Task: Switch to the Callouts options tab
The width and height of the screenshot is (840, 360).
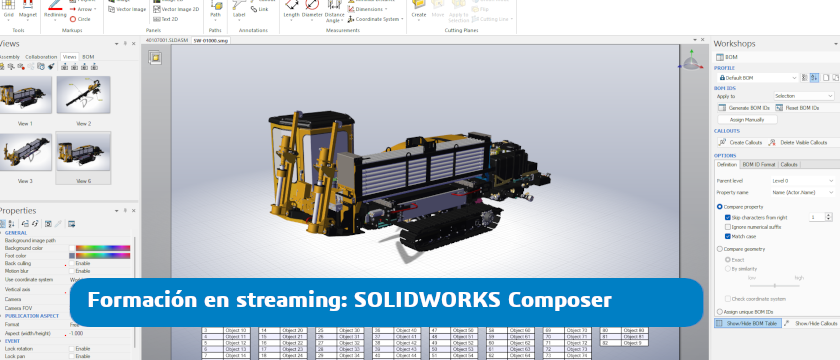Action: click(789, 164)
